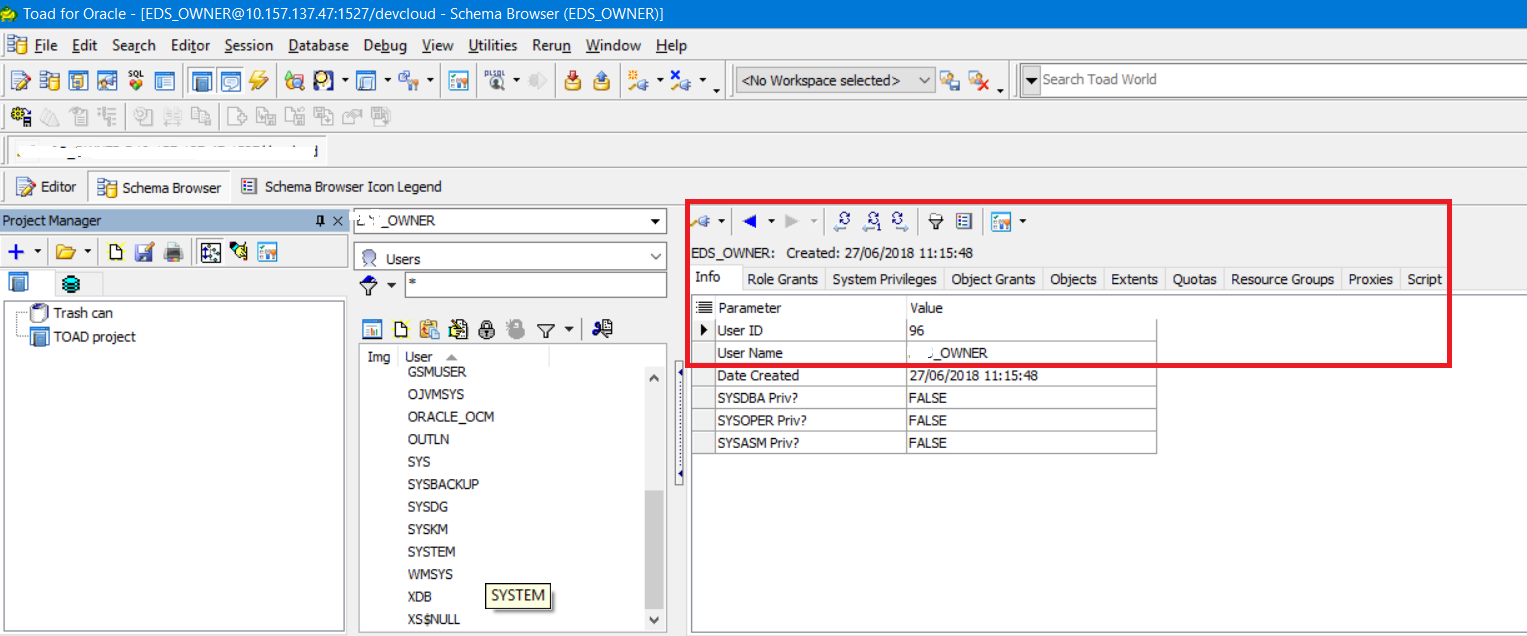Click the save workspace icon
The image size is (1527, 636).
coord(949,80)
